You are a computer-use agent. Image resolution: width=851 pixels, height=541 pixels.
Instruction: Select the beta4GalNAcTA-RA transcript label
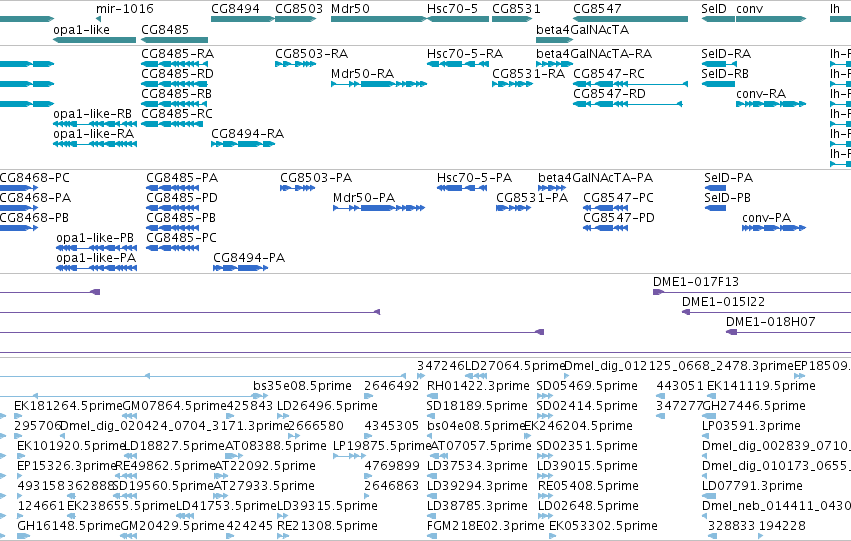coord(594,54)
